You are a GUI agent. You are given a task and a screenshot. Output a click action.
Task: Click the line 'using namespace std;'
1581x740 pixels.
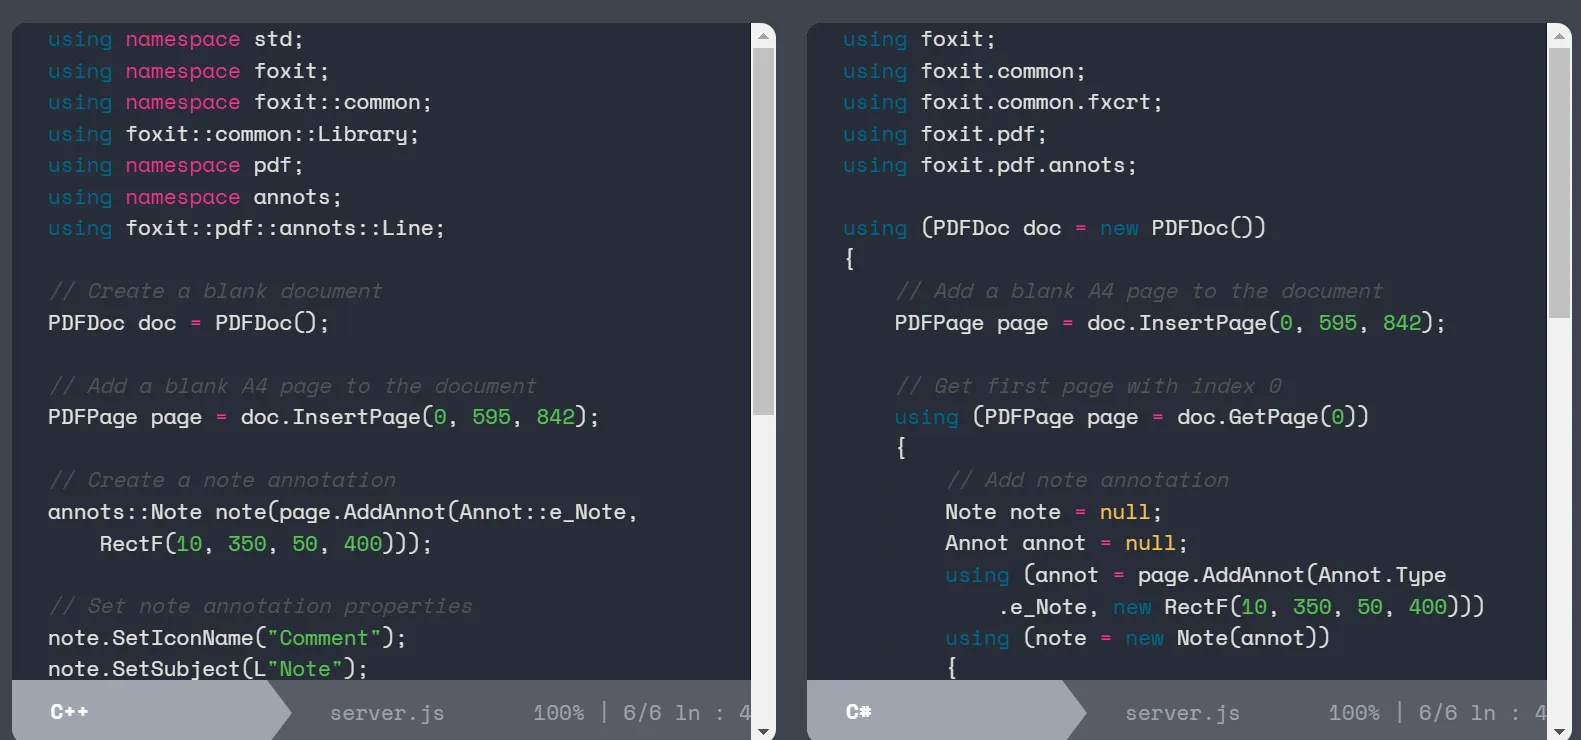[175, 40]
